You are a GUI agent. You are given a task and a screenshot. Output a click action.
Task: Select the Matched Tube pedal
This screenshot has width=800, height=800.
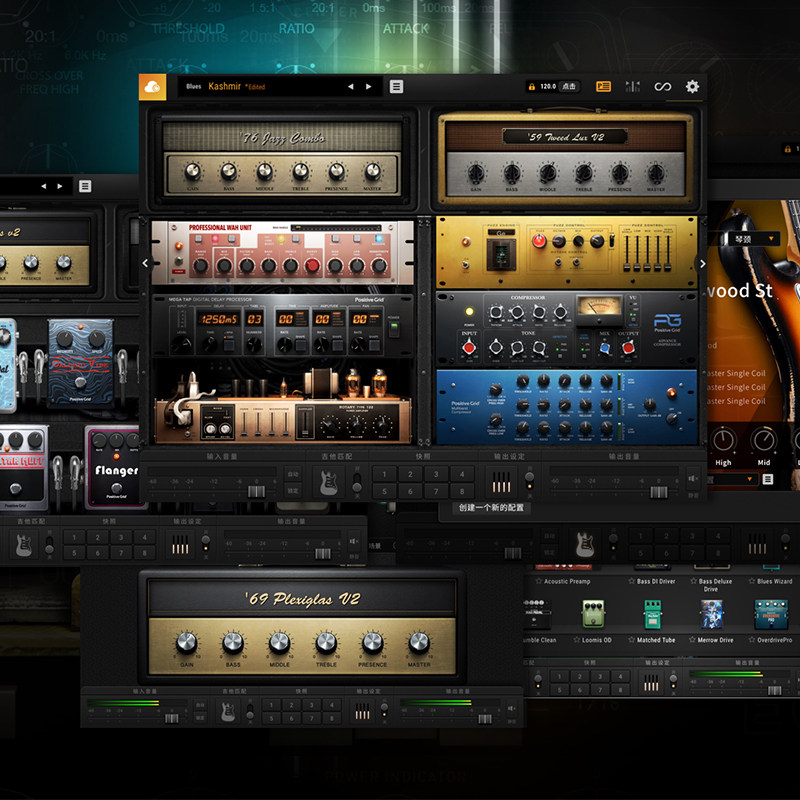(x=652, y=614)
